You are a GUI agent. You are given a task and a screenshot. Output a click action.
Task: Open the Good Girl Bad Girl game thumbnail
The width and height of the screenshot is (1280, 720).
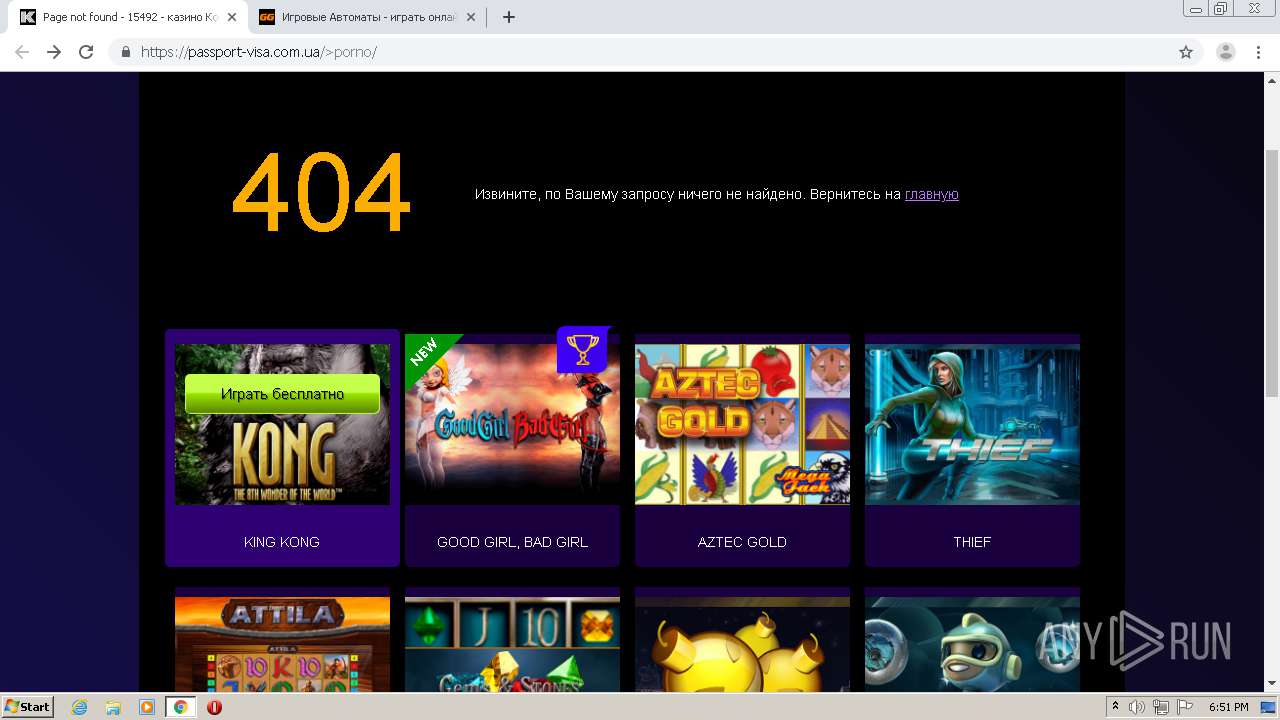(x=512, y=424)
